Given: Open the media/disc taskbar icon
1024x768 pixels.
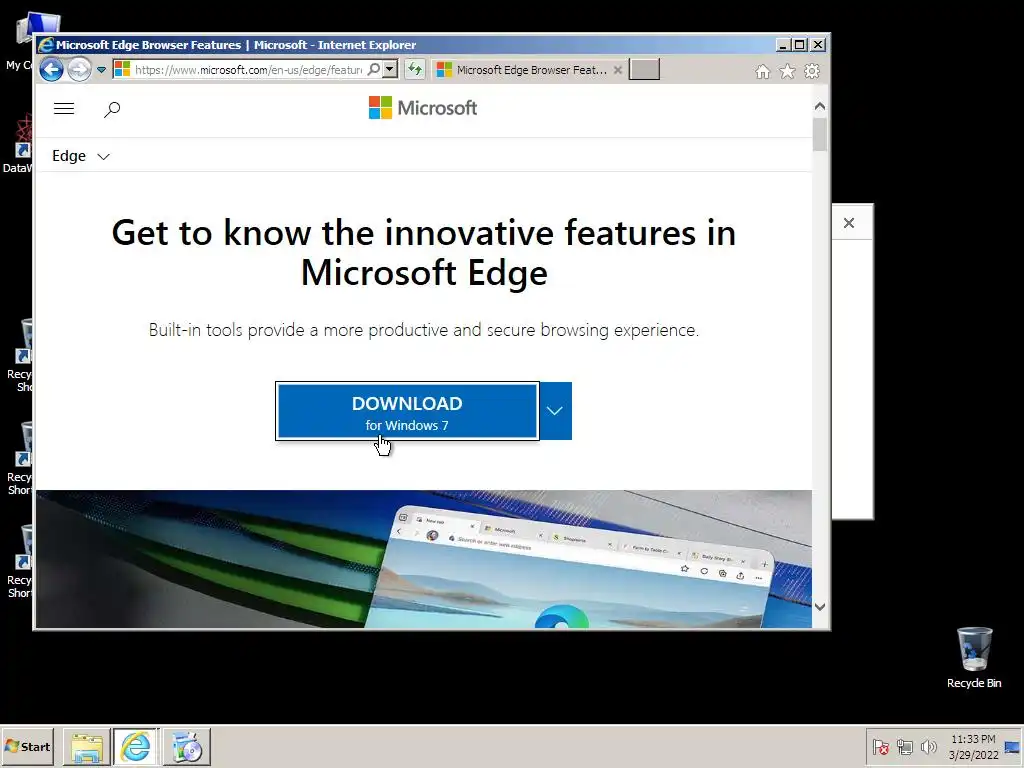Looking at the screenshot, I should 187,747.
